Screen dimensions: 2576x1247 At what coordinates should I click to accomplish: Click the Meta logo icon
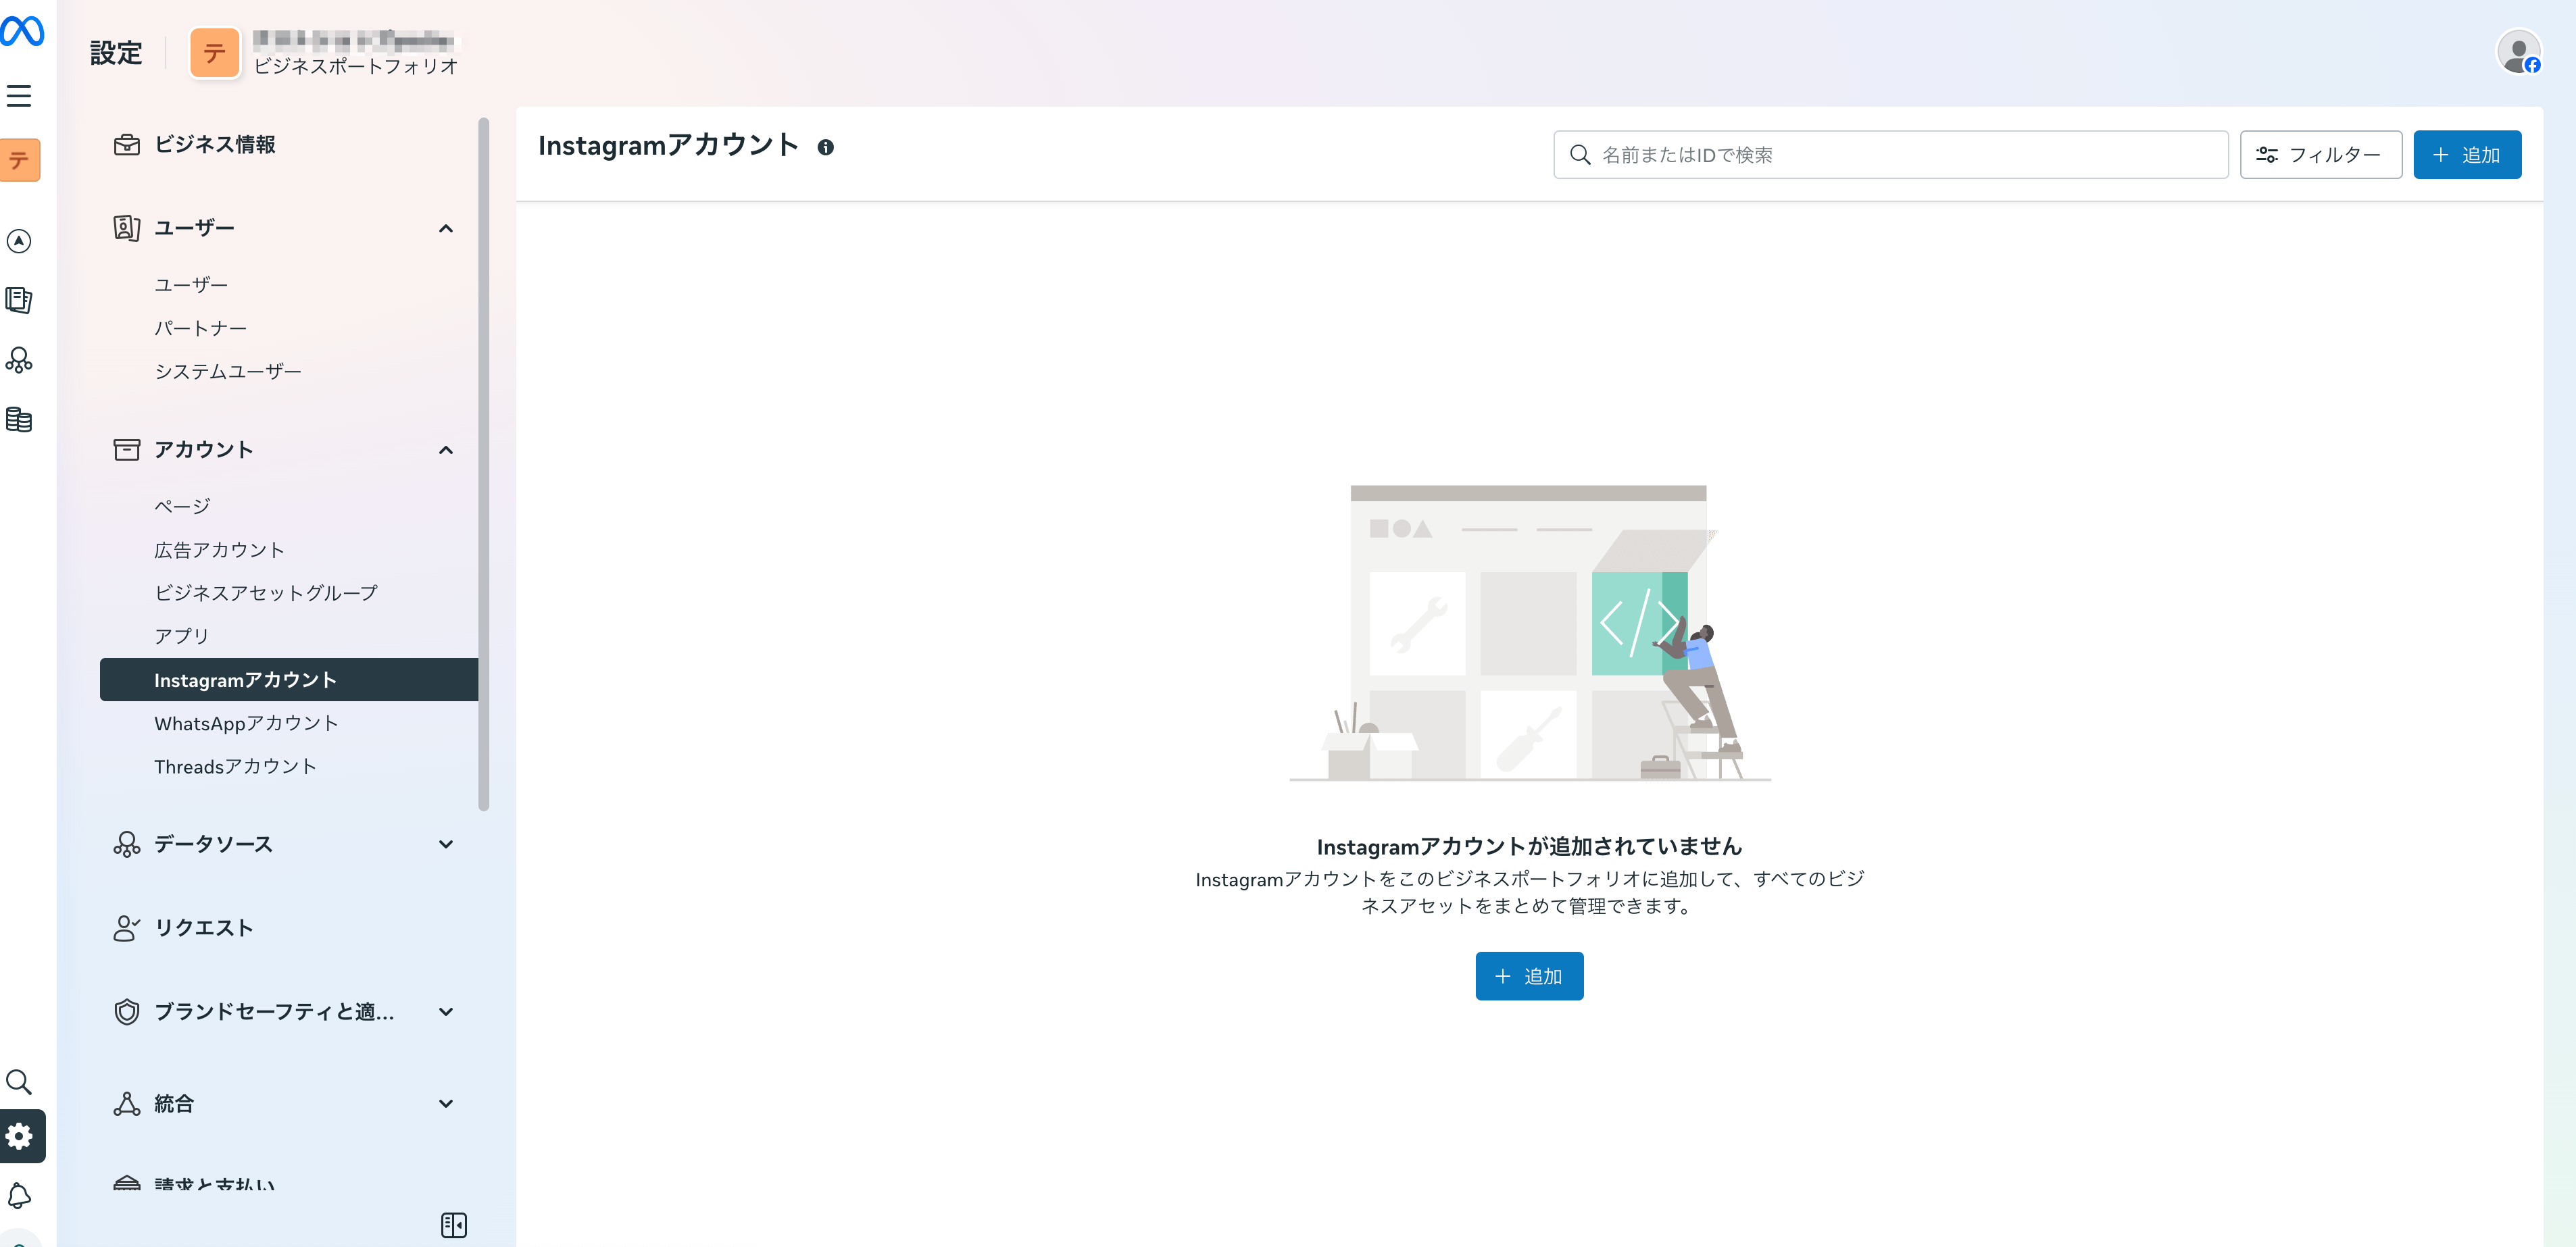coord(21,32)
